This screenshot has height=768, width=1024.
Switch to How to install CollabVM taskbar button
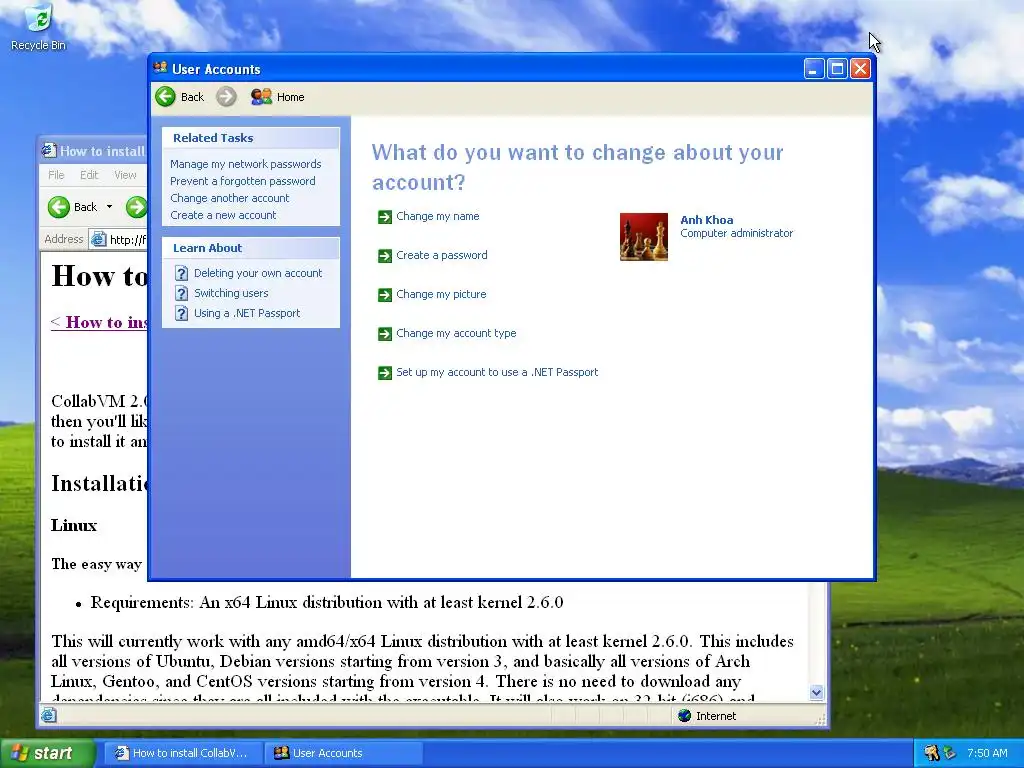(182, 753)
